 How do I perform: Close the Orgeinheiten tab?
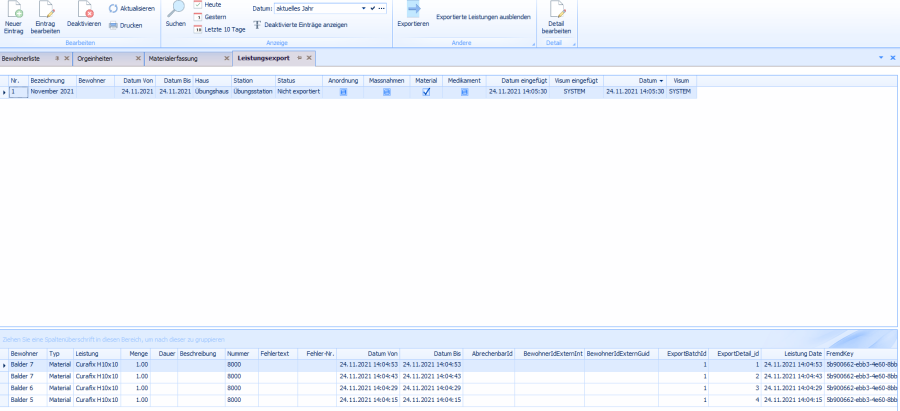(x=138, y=58)
